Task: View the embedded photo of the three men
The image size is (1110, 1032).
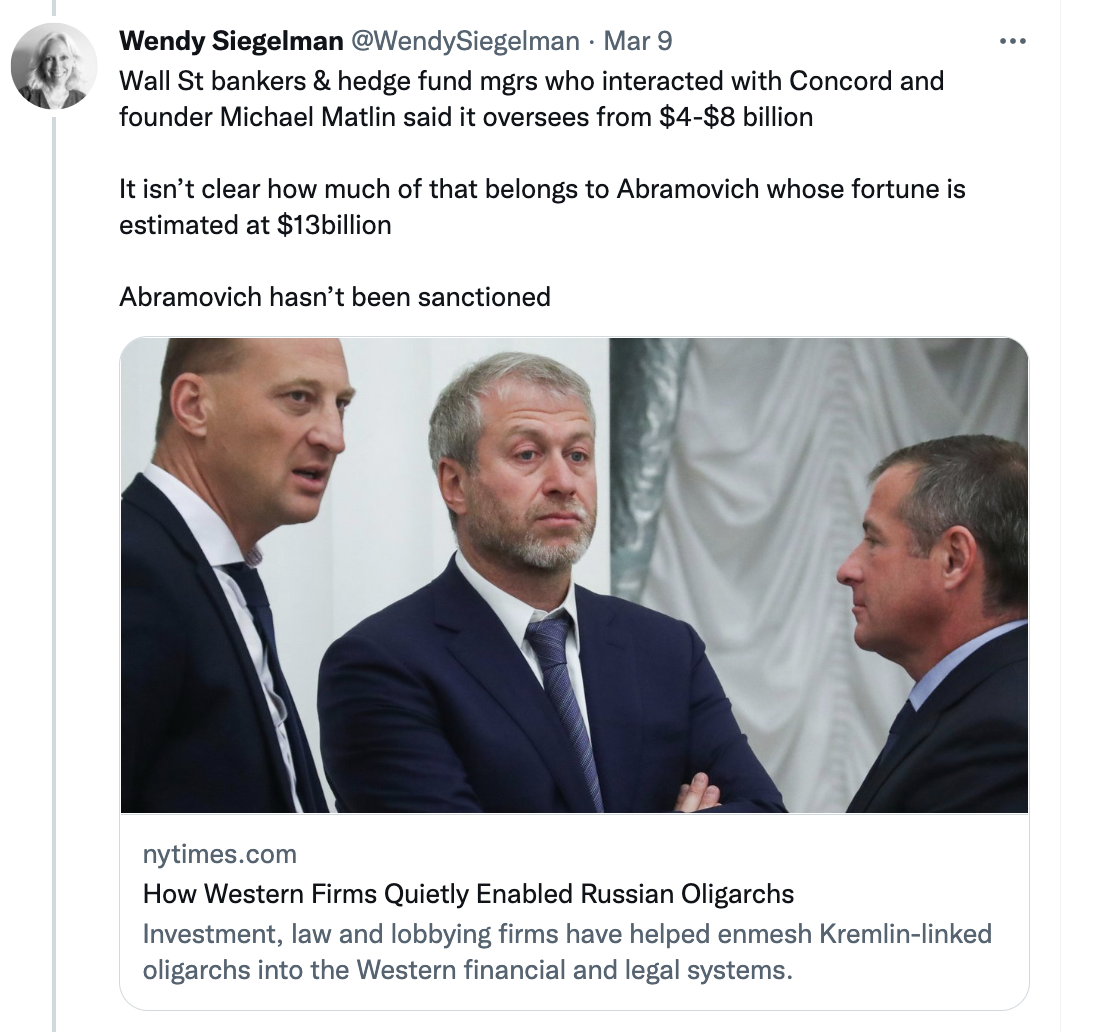Action: (573, 575)
